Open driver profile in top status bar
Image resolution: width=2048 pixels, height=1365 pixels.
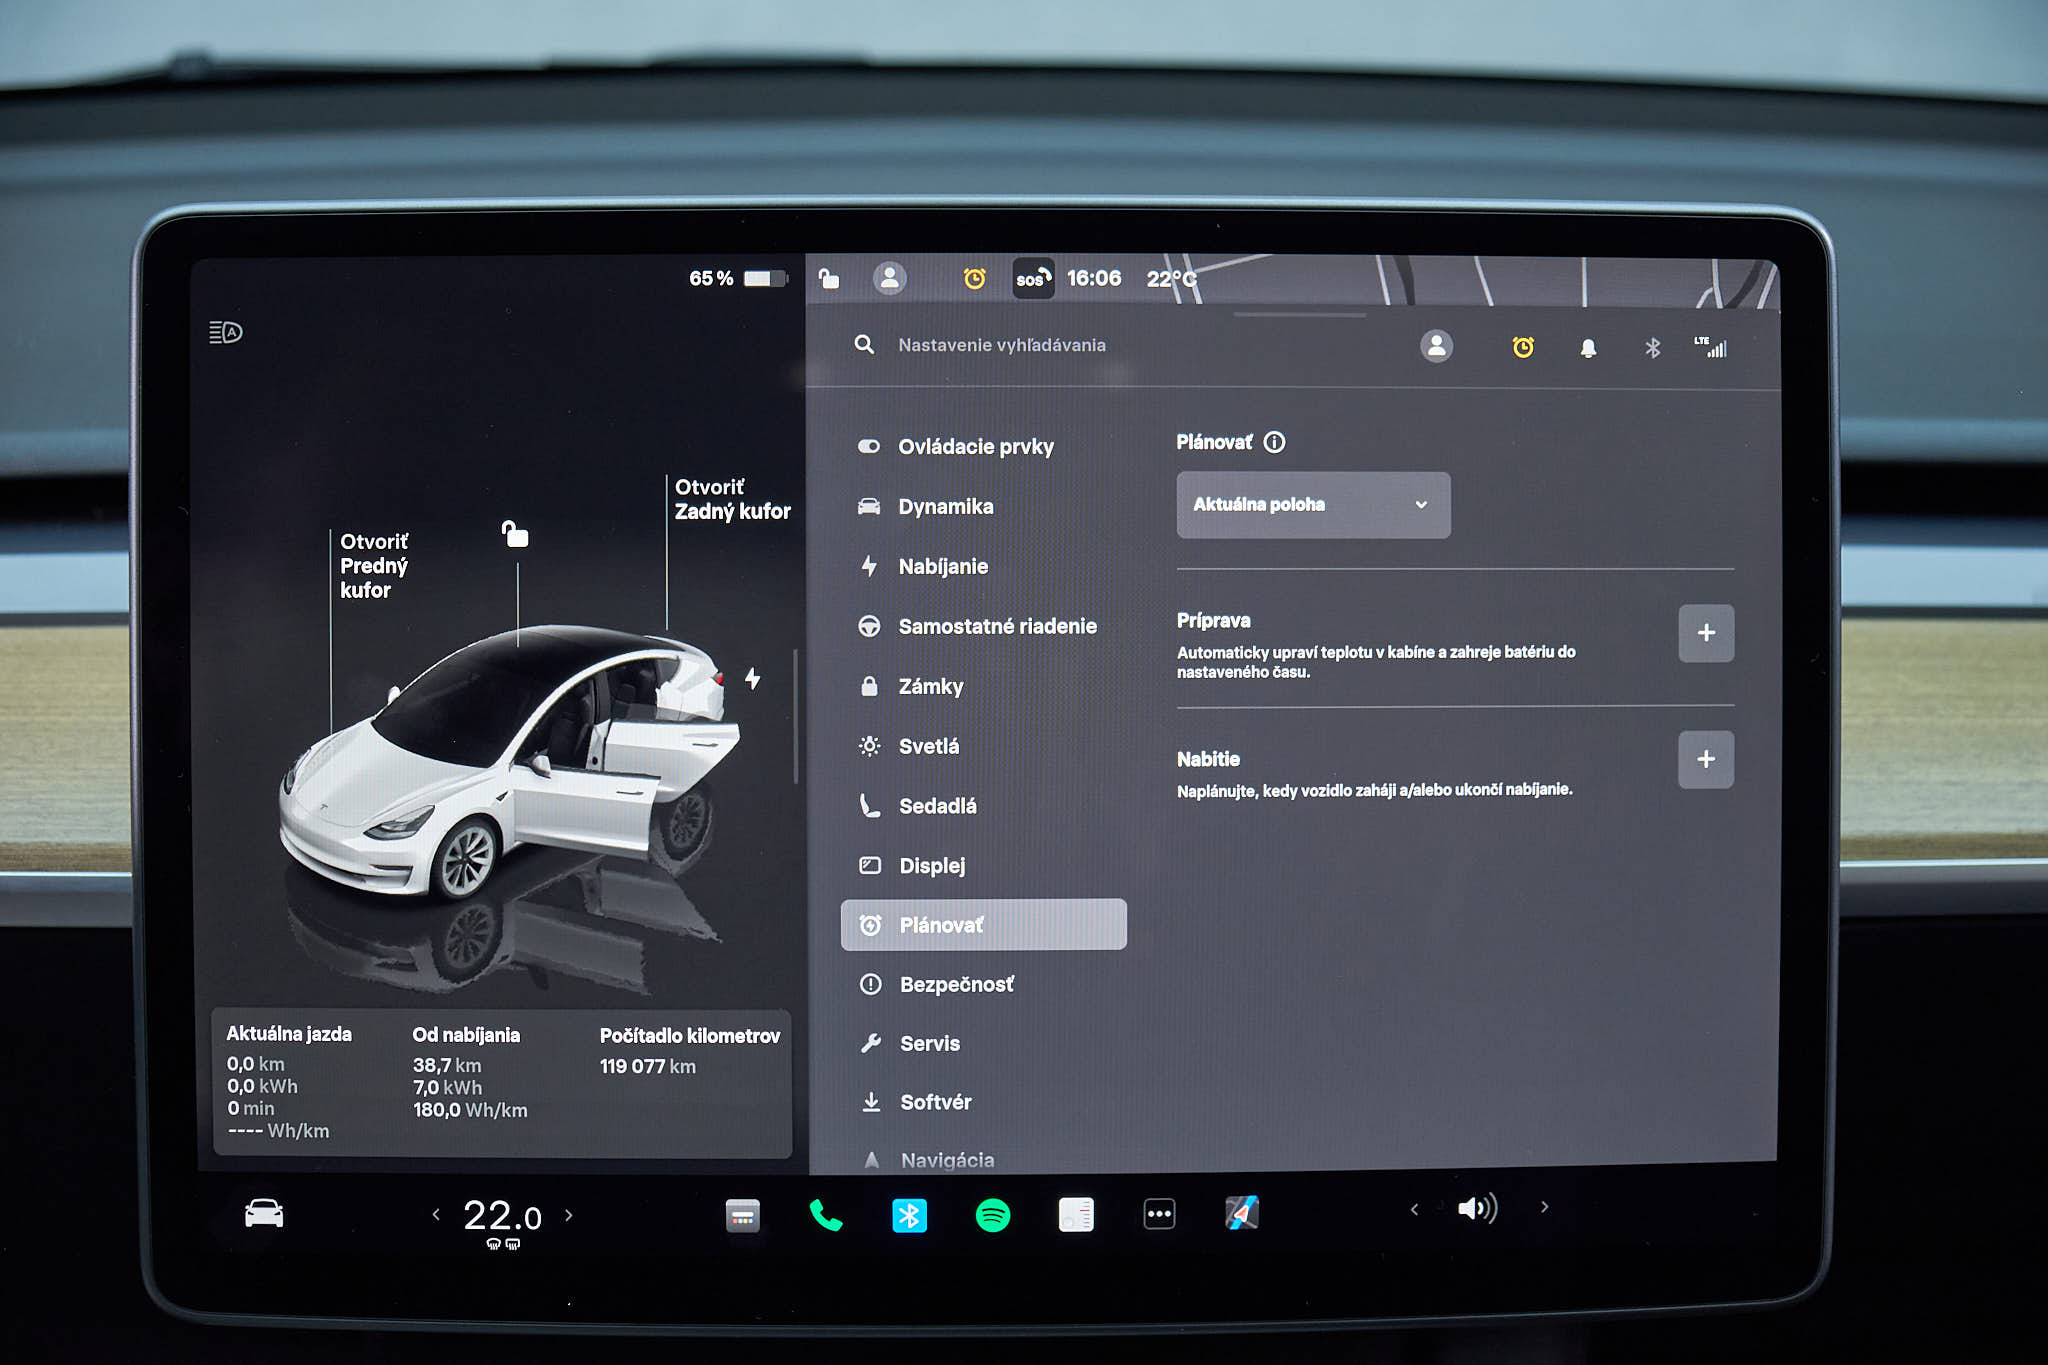pyautogui.click(x=889, y=278)
